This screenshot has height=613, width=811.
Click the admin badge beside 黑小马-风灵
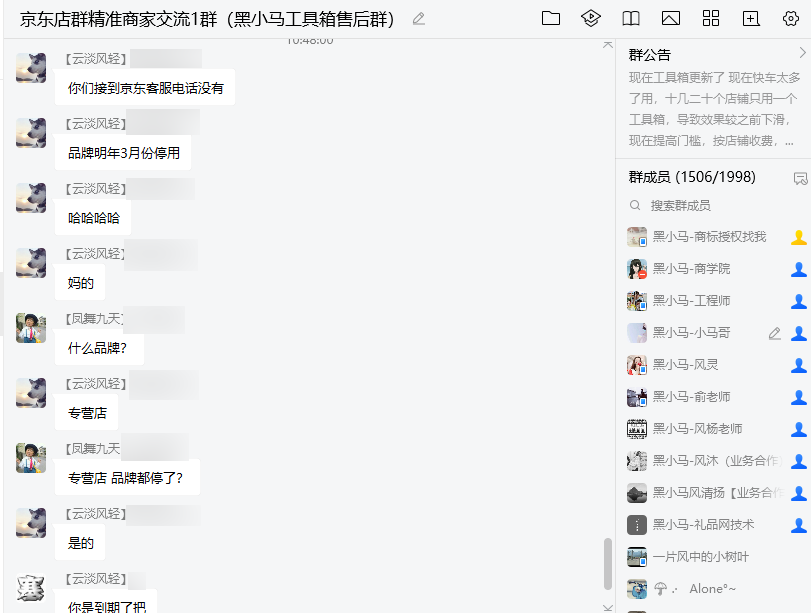coord(799,366)
